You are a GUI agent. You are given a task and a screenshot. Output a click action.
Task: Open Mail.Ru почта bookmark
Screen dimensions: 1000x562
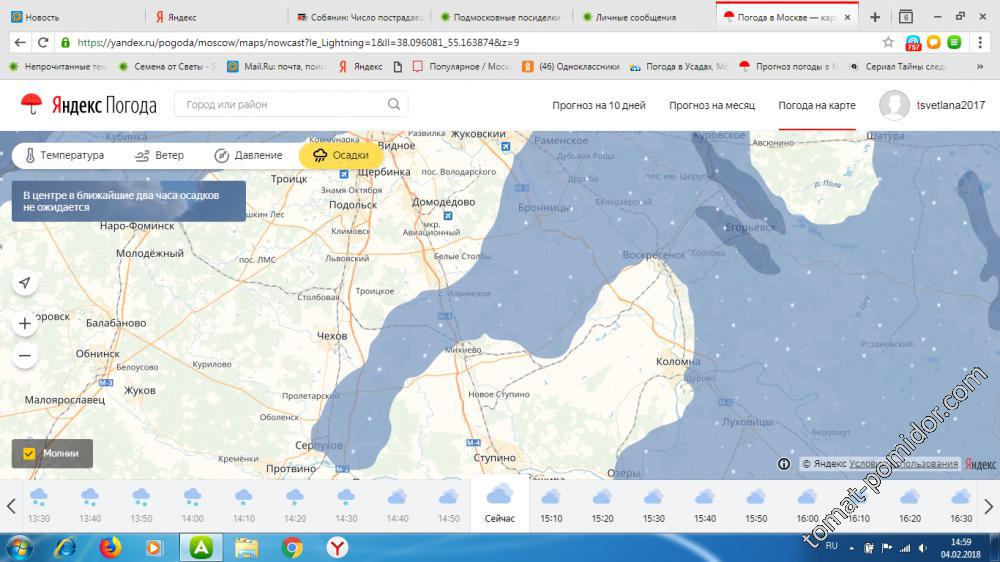[277, 66]
